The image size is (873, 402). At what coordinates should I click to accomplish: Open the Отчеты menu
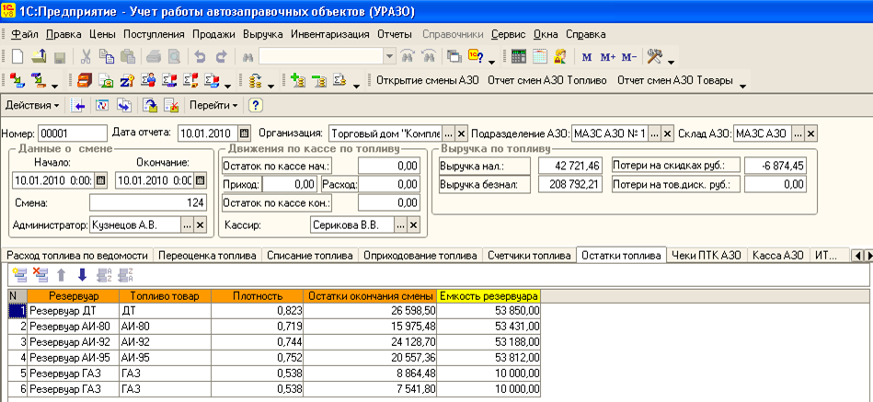coord(394,35)
